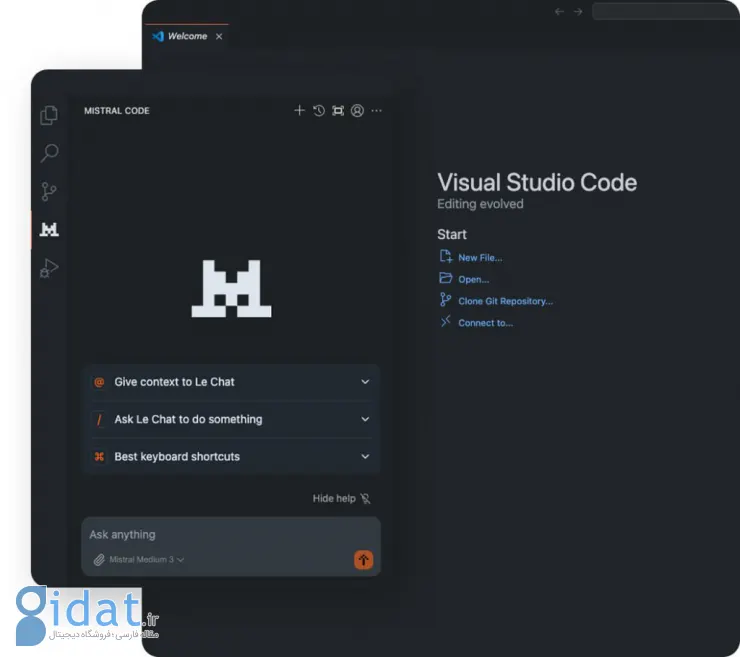Click the Connect to... link
Image resolution: width=740 pixels, height=657 pixels.
click(485, 323)
